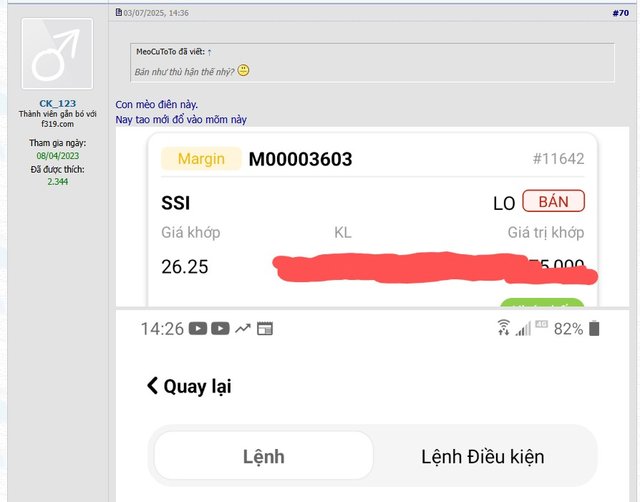
Task: Click the post timestamp 03/07/2025, 14:36
Action: [156, 13]
